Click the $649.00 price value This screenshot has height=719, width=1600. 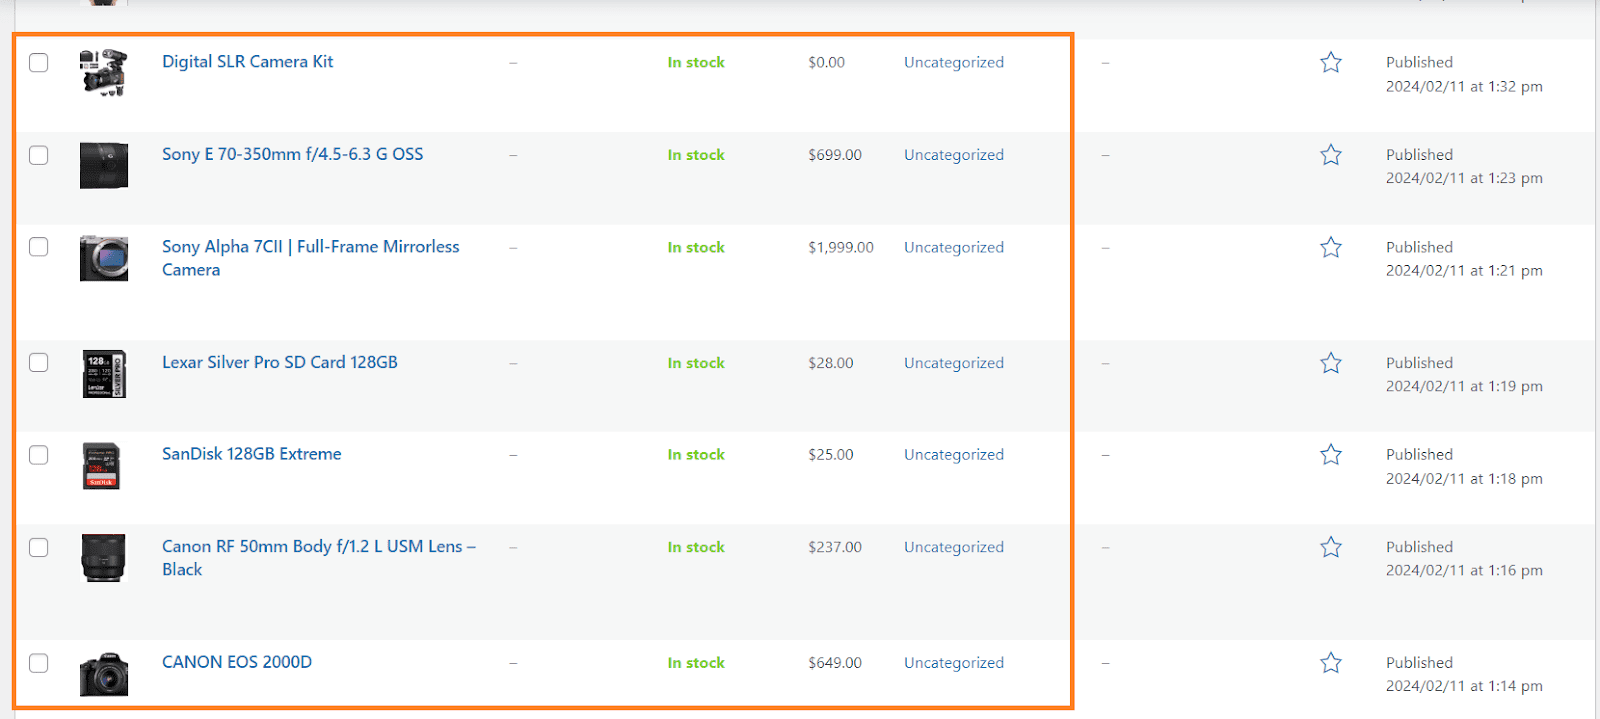point(835,663)
